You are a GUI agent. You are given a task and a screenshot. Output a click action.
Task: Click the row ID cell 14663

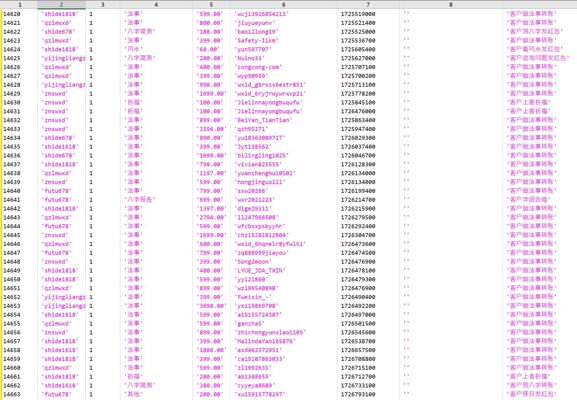coord(12,394)
